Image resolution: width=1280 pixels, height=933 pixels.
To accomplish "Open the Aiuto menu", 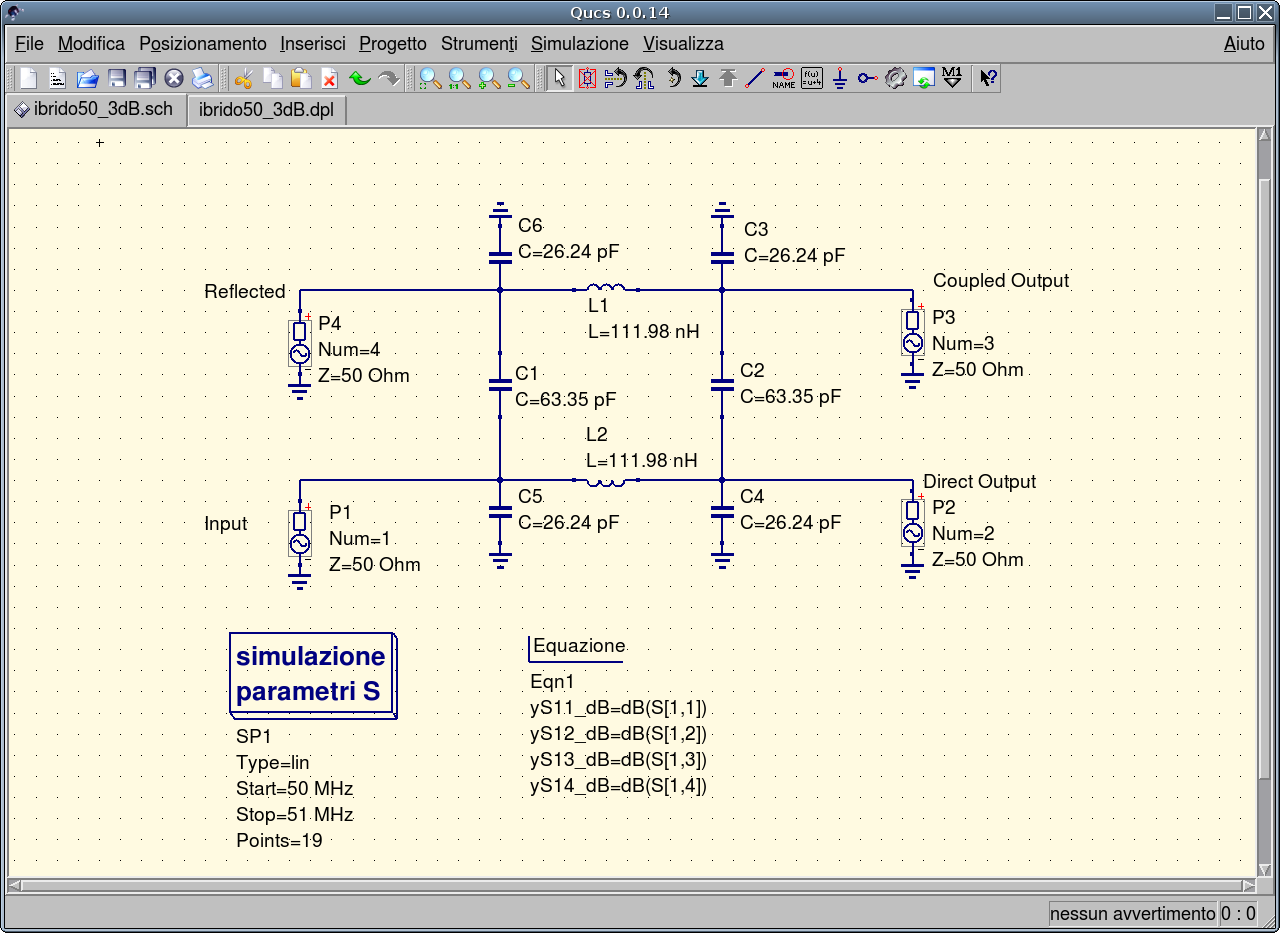I will [x=1243, y=44].
